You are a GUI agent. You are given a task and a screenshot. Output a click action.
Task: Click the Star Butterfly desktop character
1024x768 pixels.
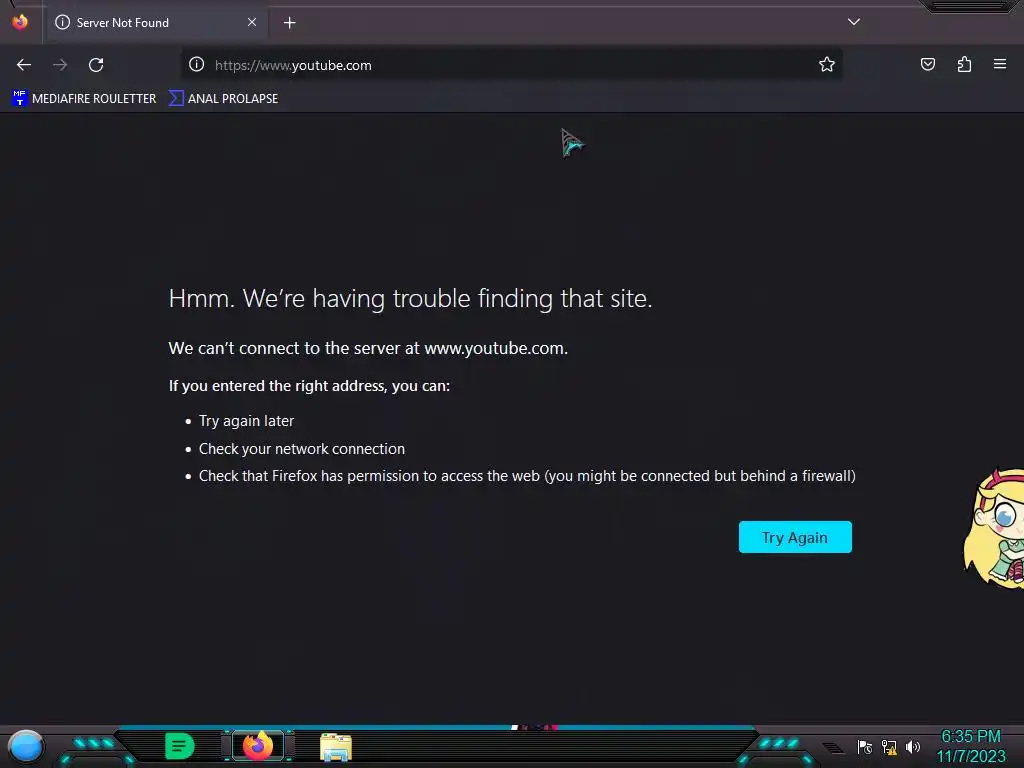pos(995,528)
